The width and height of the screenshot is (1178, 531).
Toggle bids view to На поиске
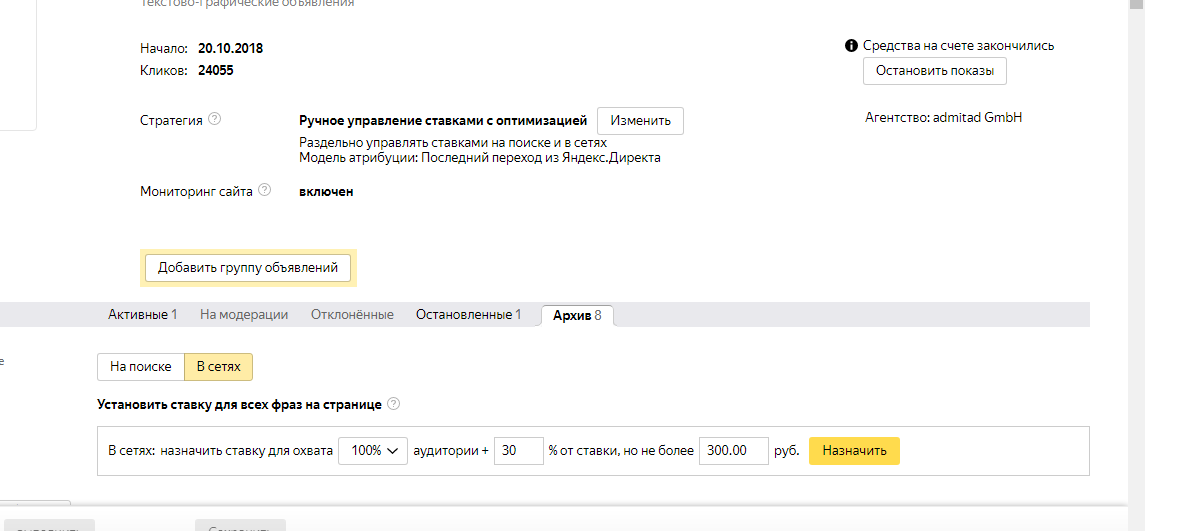pyautogui.click(x=140, y=367)
